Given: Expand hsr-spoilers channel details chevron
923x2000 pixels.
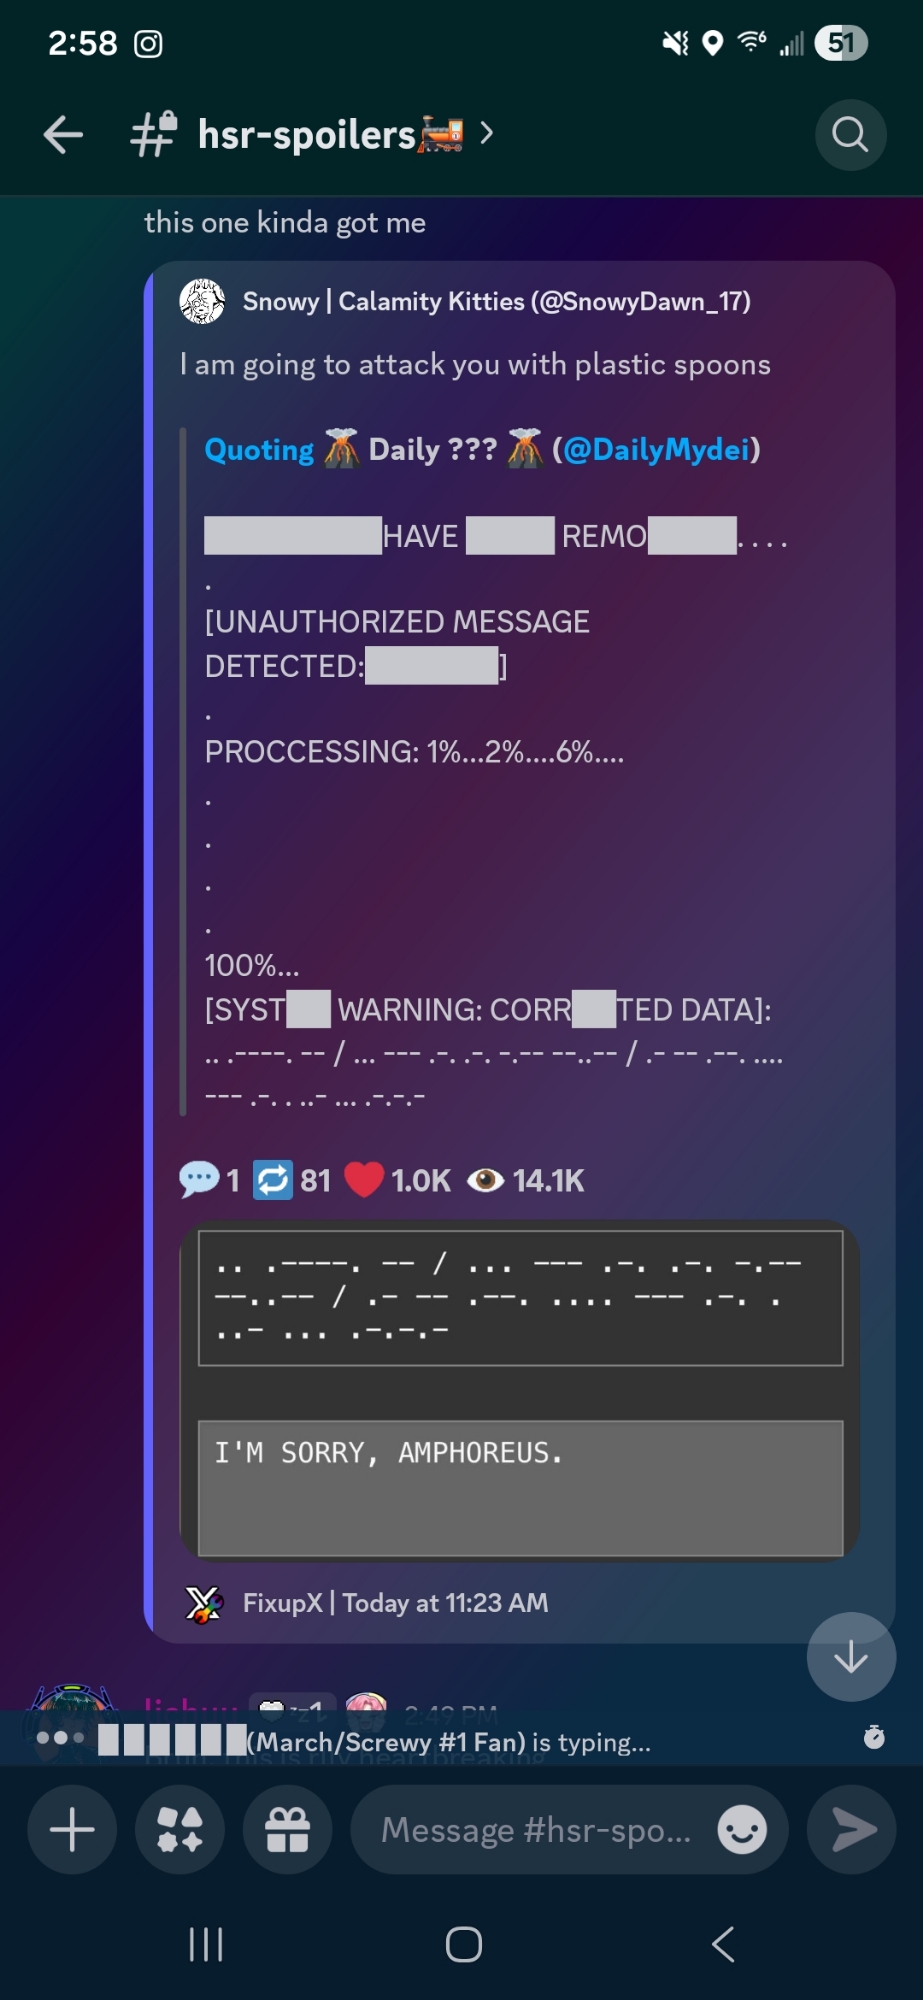Looking at the screenshot, I should point(487,133).
